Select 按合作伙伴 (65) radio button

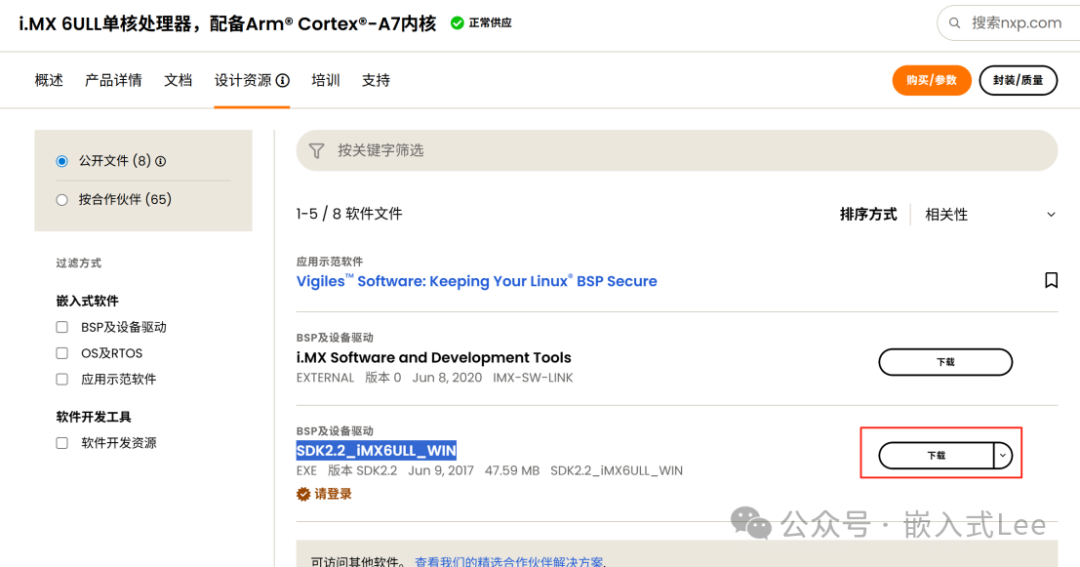[x=62, y=200]
